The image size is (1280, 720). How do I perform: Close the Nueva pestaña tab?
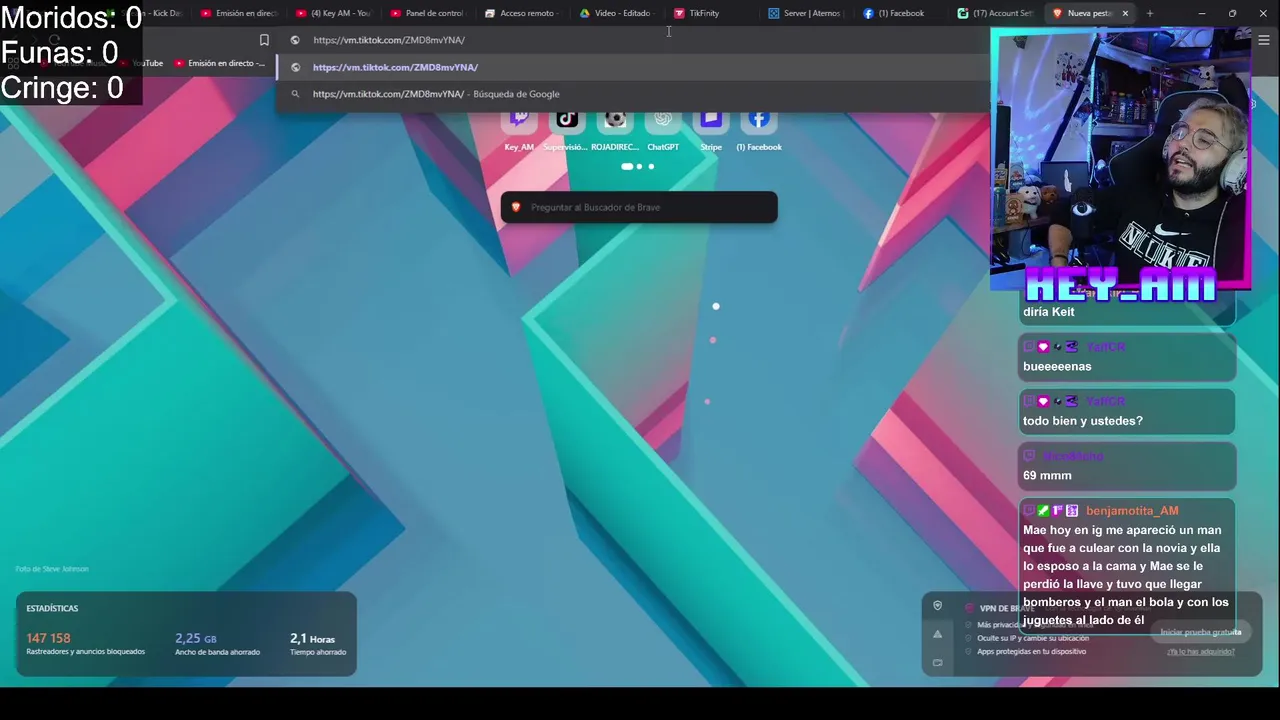point(1125,13)
